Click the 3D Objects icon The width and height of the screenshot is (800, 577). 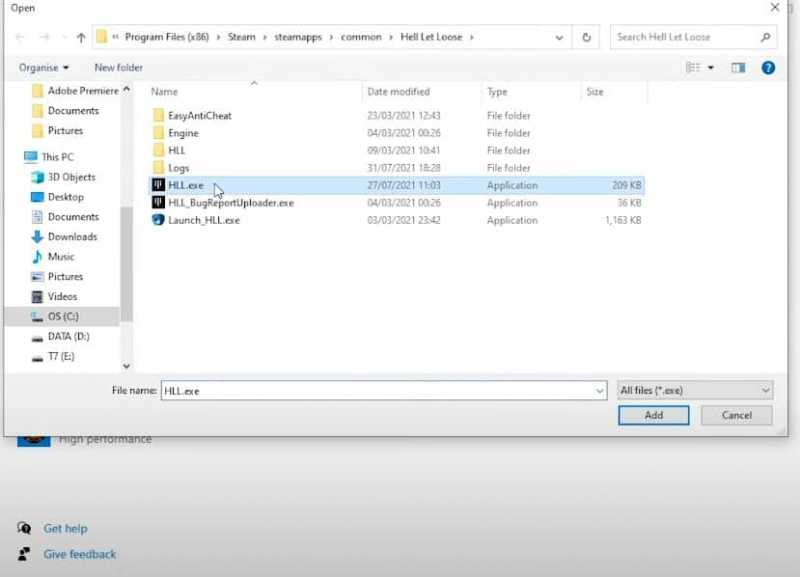(x=37, y=177)
